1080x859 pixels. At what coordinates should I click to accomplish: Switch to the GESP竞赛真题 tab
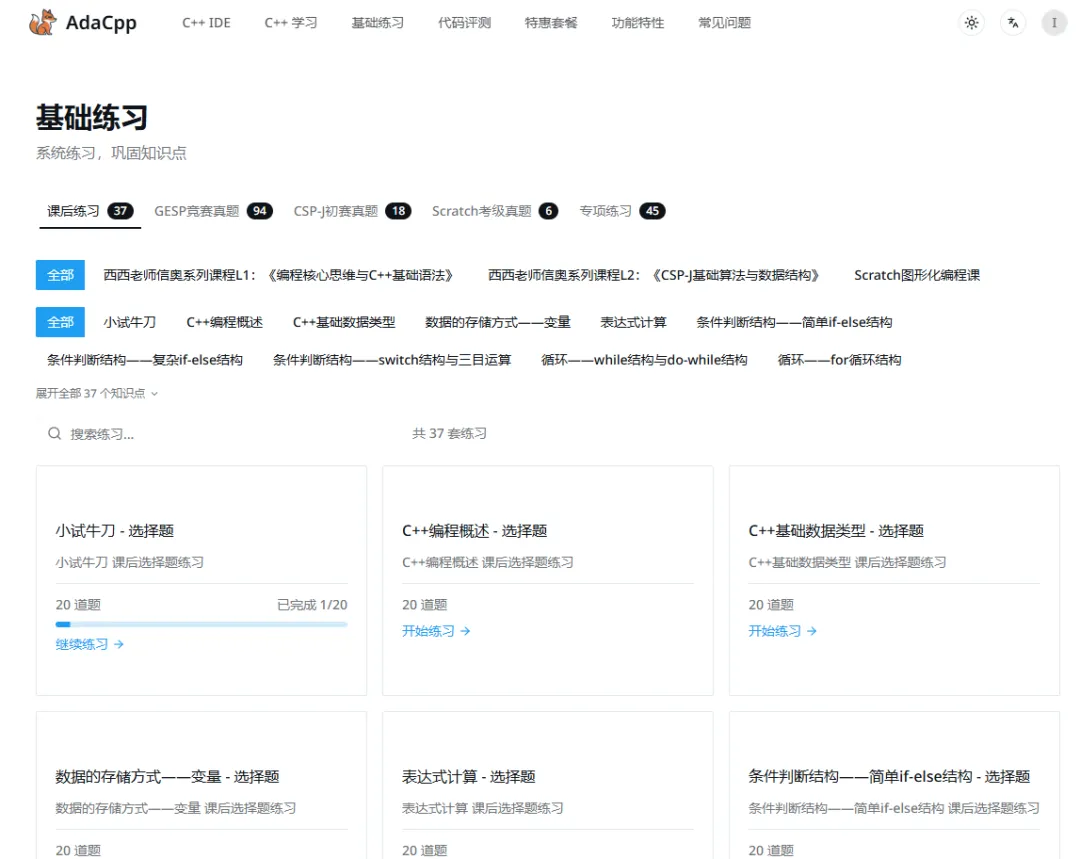(x=213, y=211)
